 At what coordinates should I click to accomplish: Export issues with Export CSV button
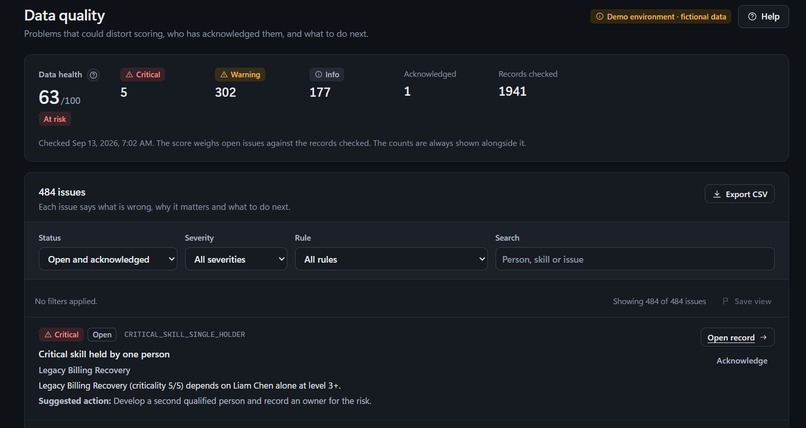point(739,194)
